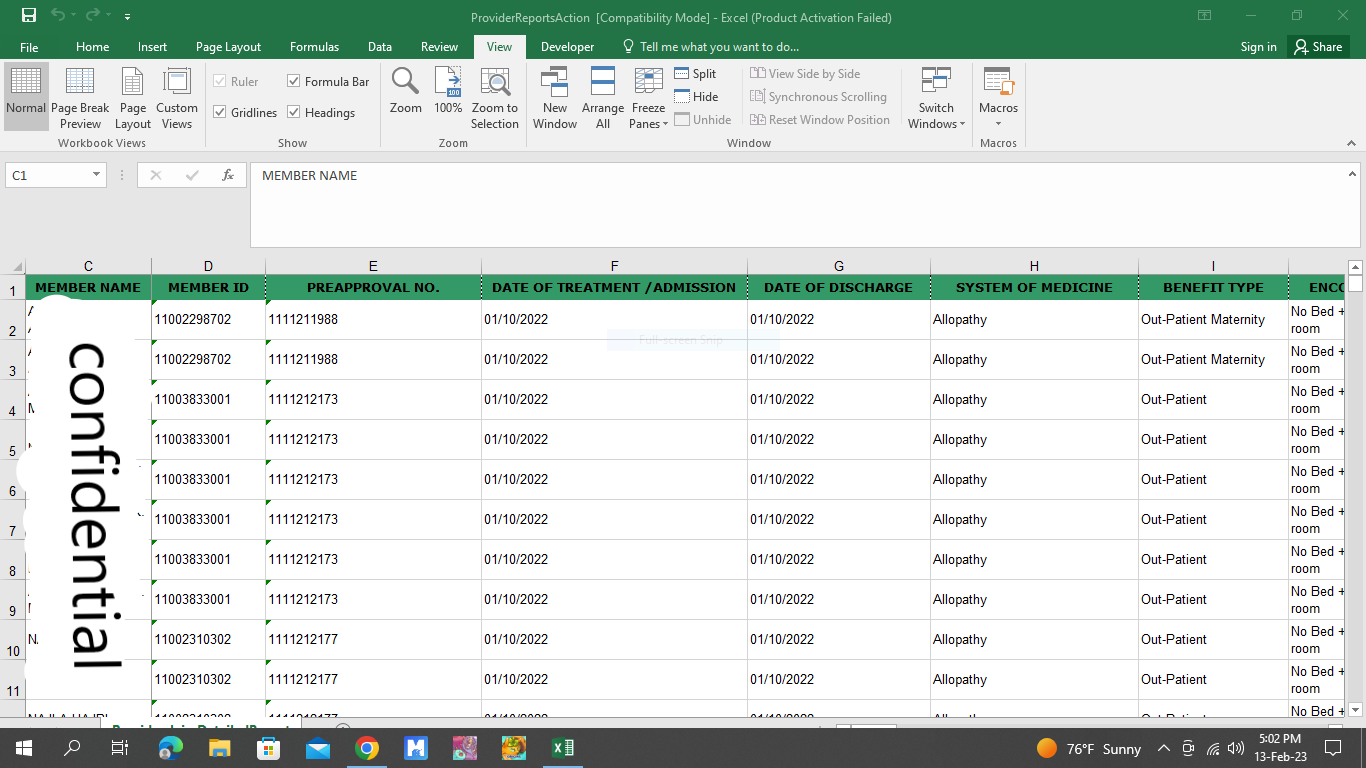Disable the Headings checkbox
Screen dimensions: 1366x768
click(294, 113)
